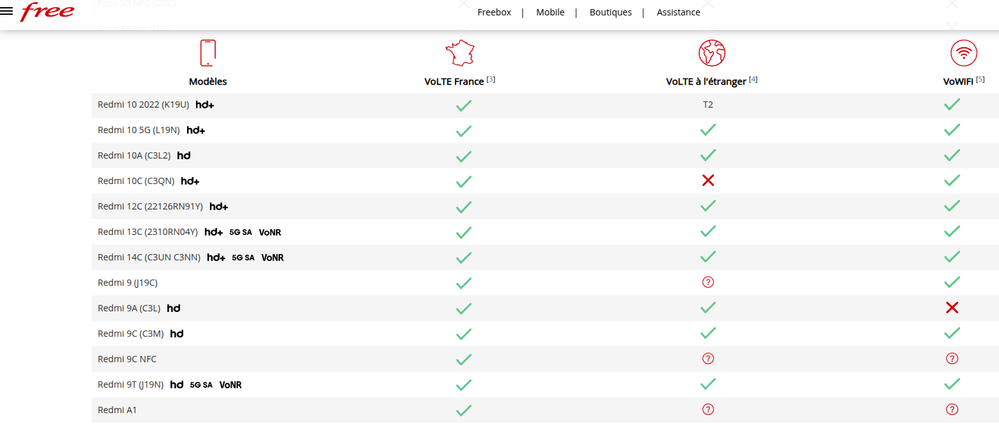Screen dimensions: 999x426
Task: Select the Redmi 10A (C3L2) model name
Action: point(134,155)
